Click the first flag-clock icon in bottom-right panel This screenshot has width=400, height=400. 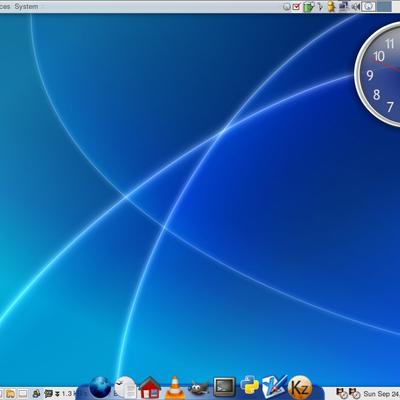(x=342, y=394)
